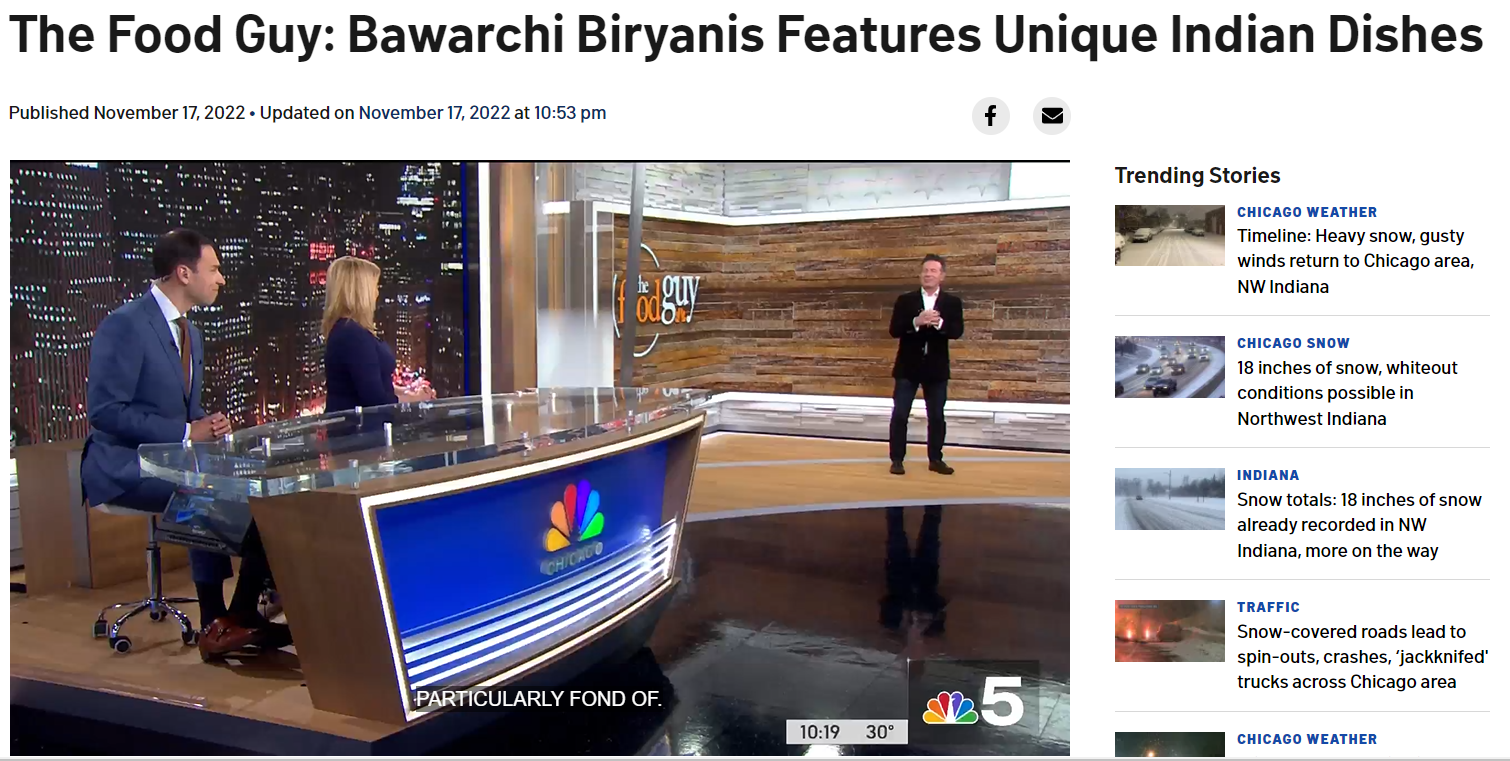Open the snowy street thumbnail beside the Timeline story
Image resolution: width=1510 pixels, height=761 pixels.
pyautogui.click(x=1170, y=235)
